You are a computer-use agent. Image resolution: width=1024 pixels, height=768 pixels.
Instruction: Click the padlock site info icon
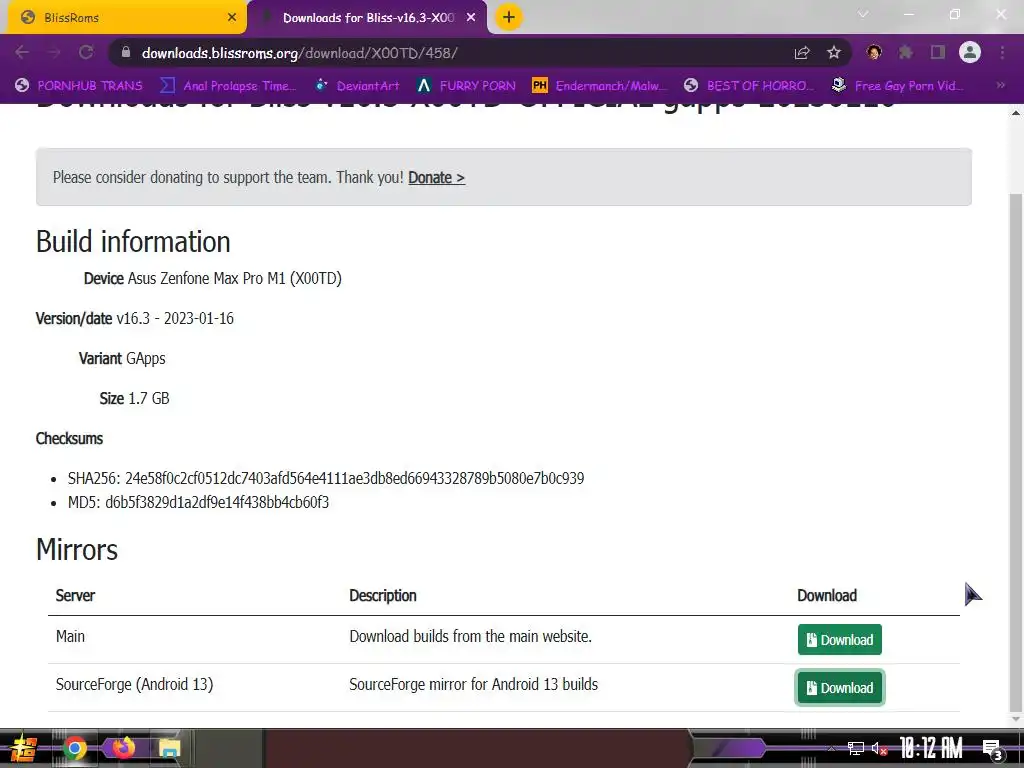coord(126,52)
